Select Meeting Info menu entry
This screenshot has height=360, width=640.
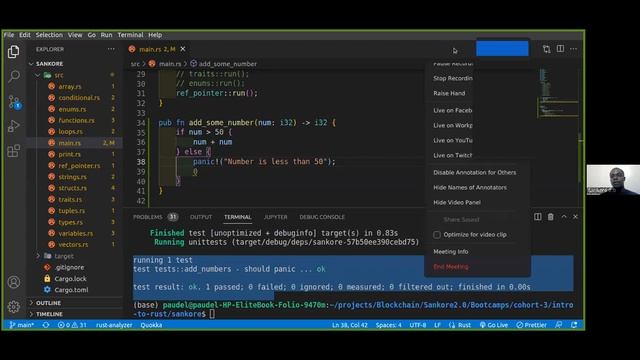[x=451, y=252]
